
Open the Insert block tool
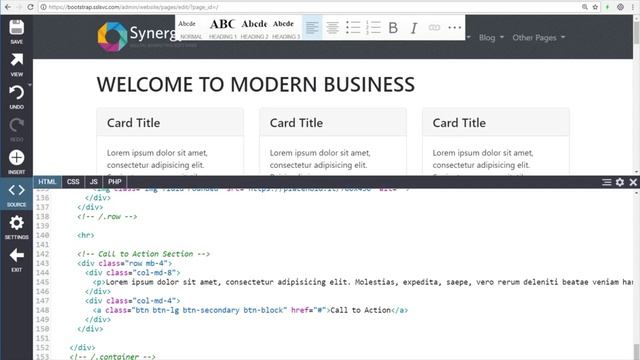point(16,162)
